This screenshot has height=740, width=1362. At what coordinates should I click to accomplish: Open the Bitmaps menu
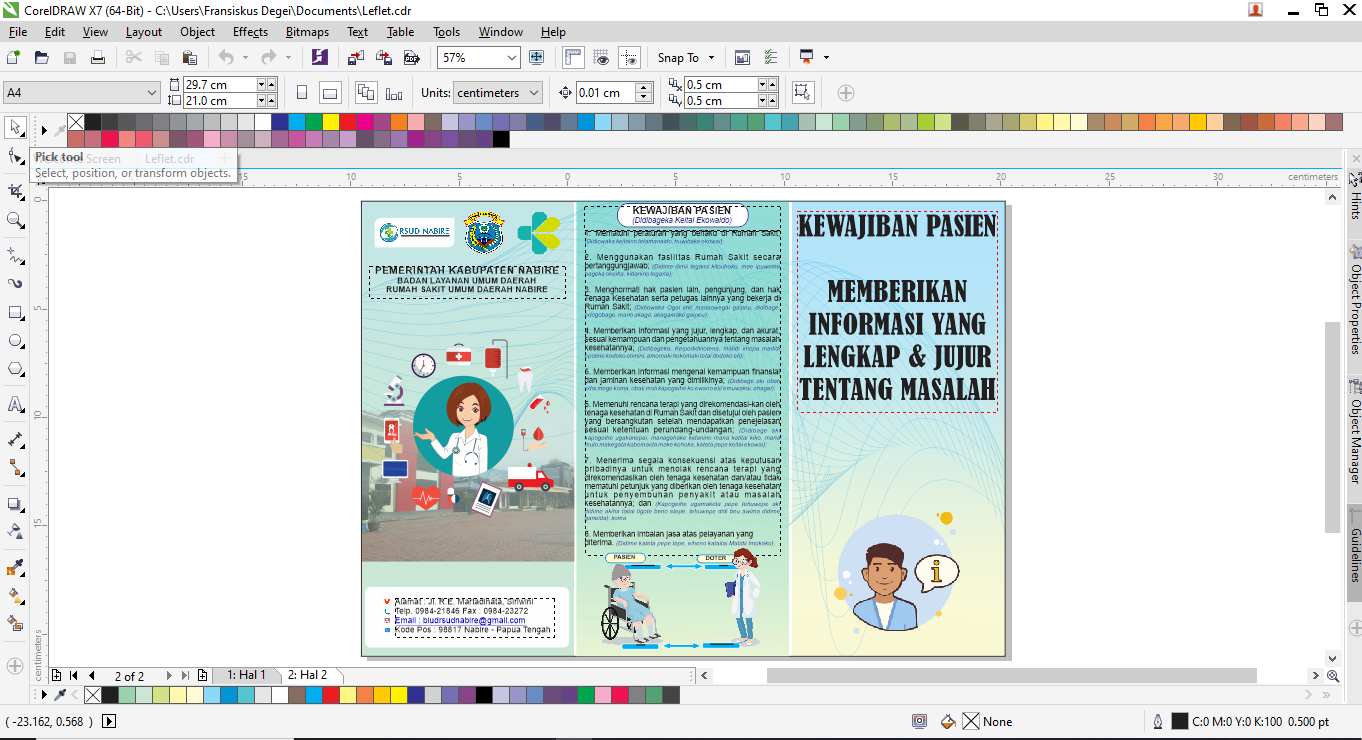click(307, 32)
